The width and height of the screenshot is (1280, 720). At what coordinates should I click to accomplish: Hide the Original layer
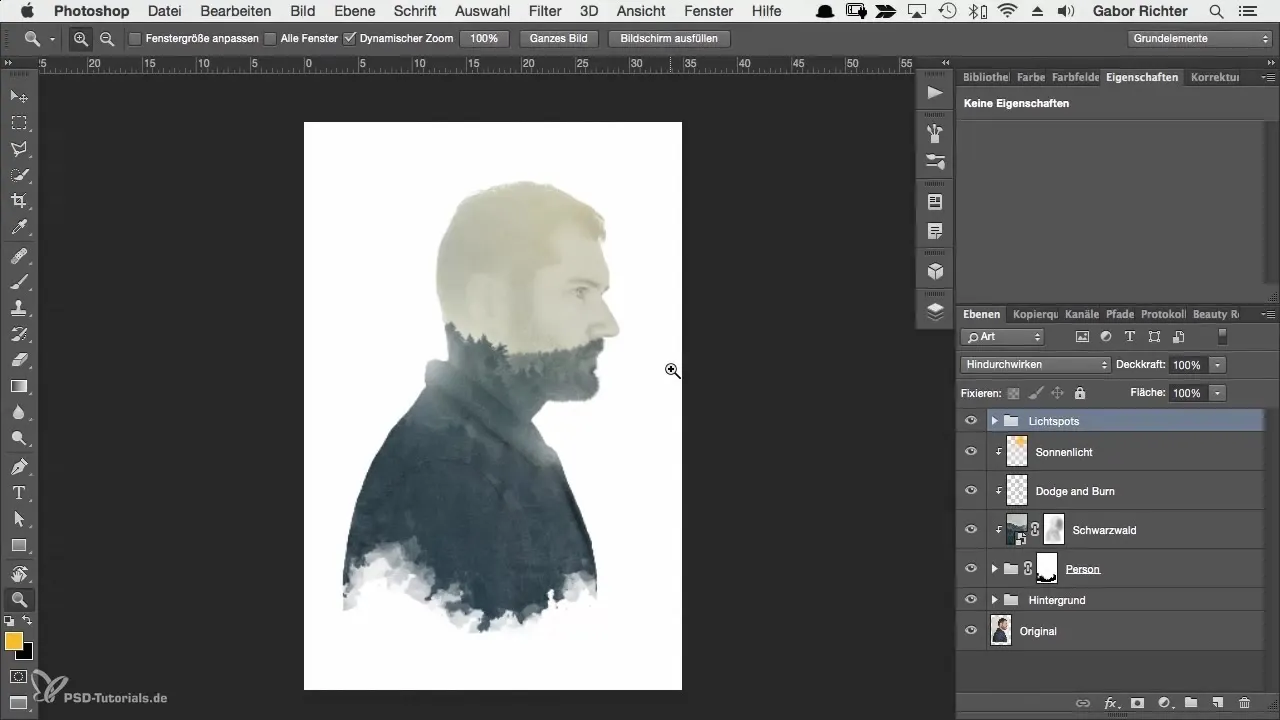click(970, 631)
